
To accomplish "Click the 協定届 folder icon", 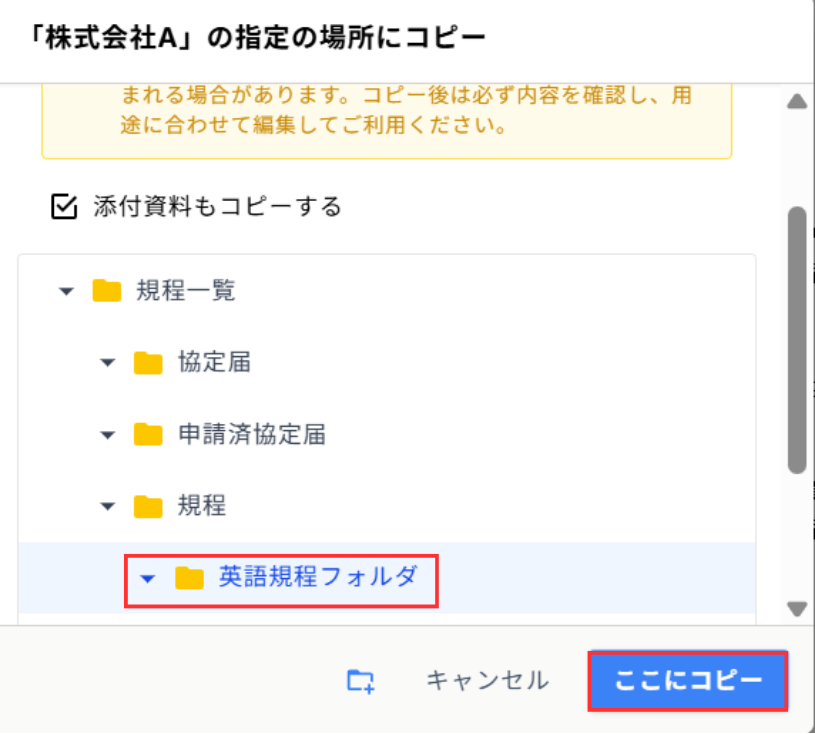I will (x=148, y=362).
